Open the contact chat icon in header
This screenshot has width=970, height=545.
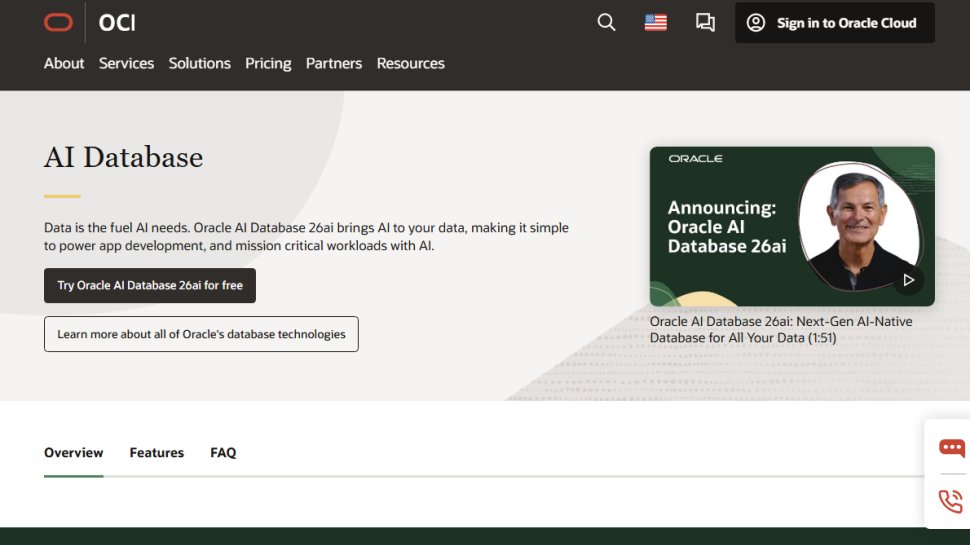coord(705,22)
